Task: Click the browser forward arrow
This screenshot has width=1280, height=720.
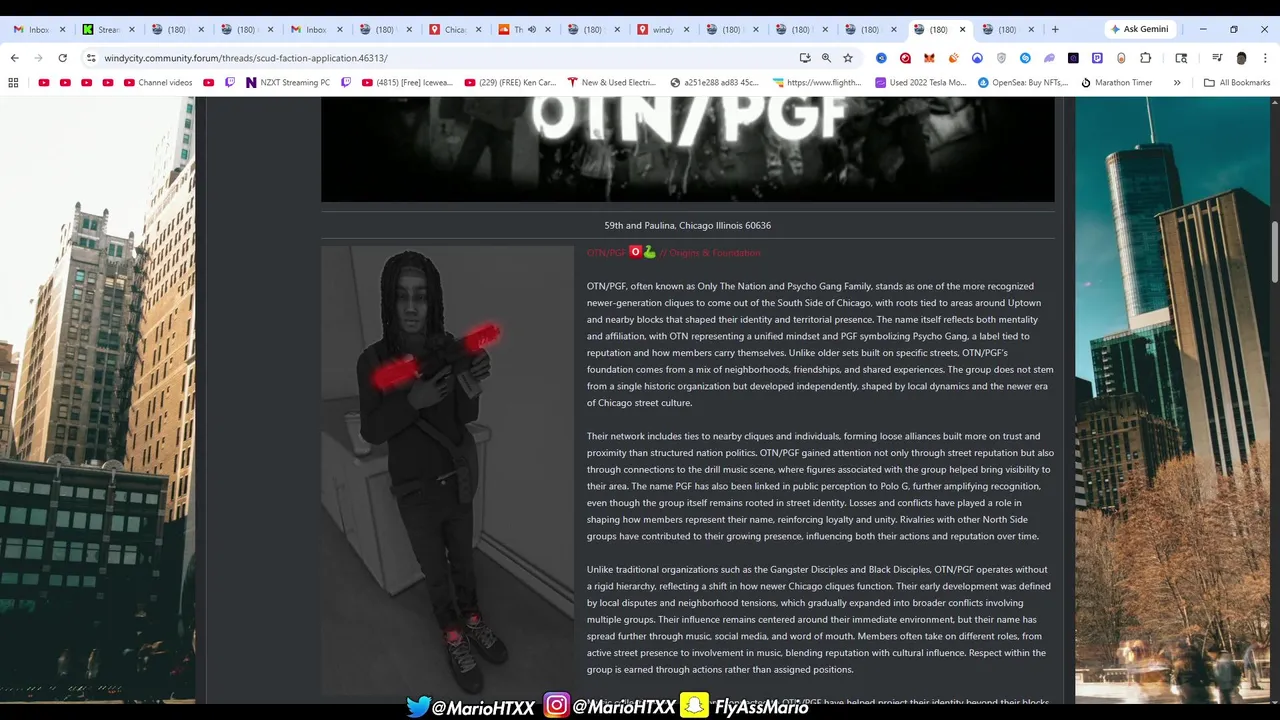Action: [x=38, y=58]
